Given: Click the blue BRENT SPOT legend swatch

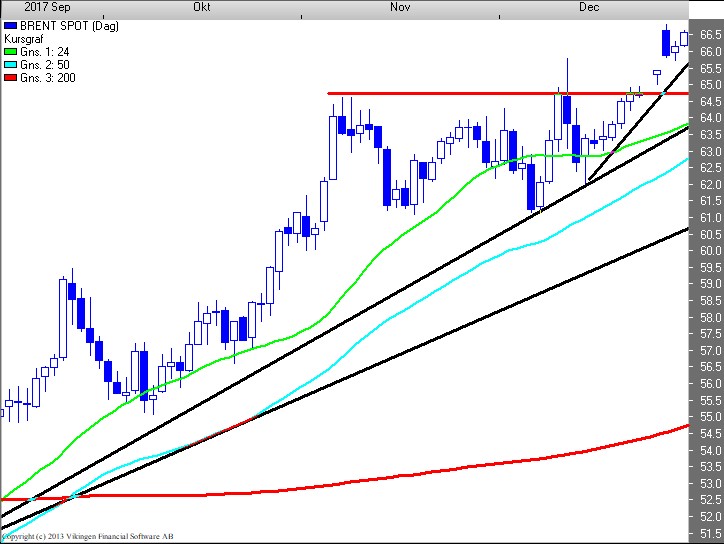Looking at the screenshot, I should pos(10,26).
